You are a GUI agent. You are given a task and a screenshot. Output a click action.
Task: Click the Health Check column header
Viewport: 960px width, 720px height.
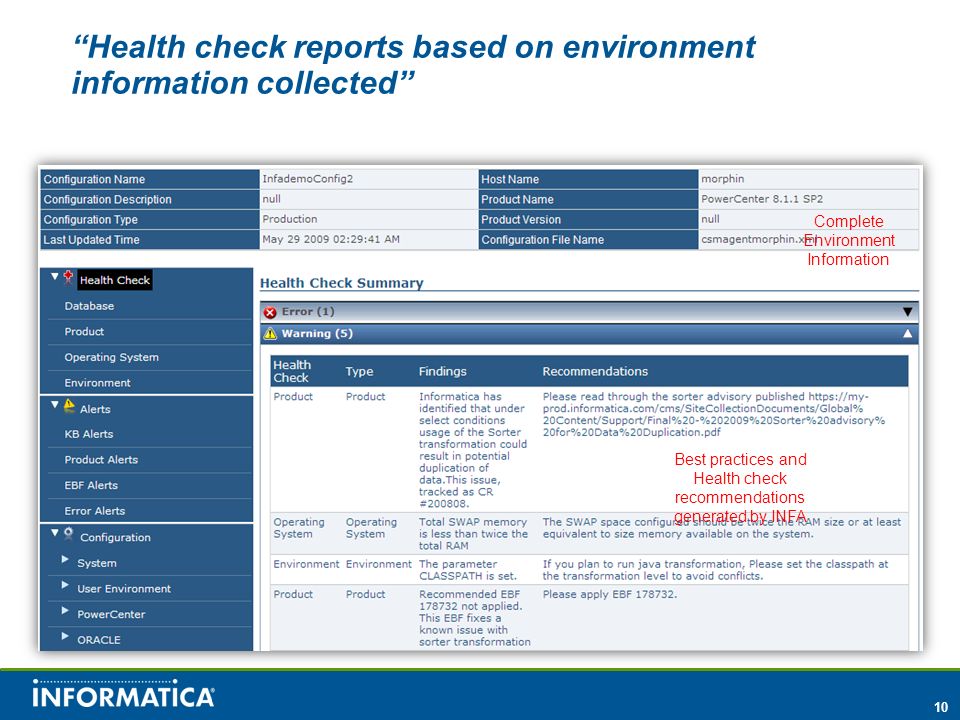[291, 372]
